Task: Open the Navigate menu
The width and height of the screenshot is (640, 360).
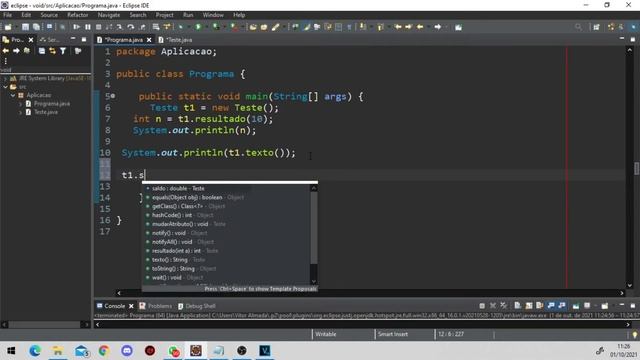Action: pos(109,15)
